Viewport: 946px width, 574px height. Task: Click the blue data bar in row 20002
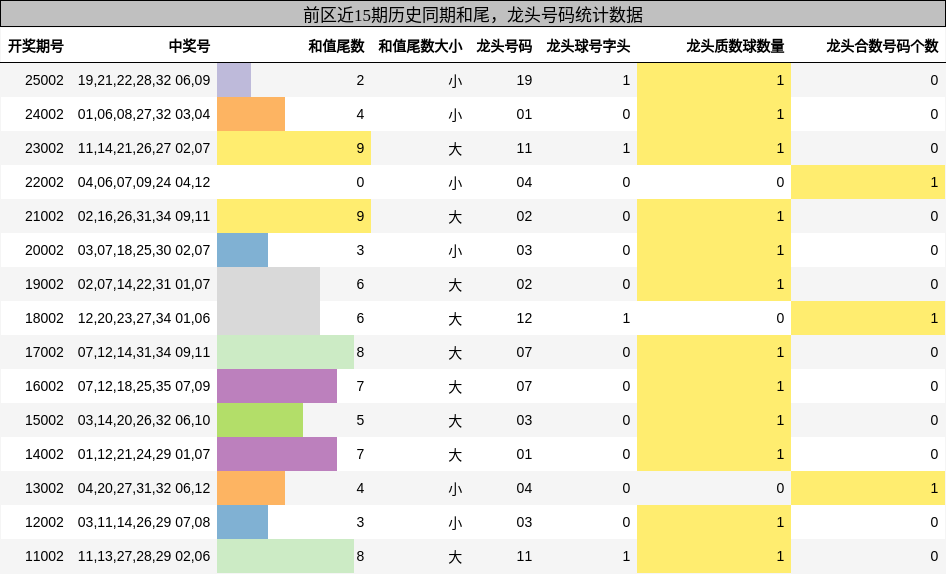tap(243, 250)
